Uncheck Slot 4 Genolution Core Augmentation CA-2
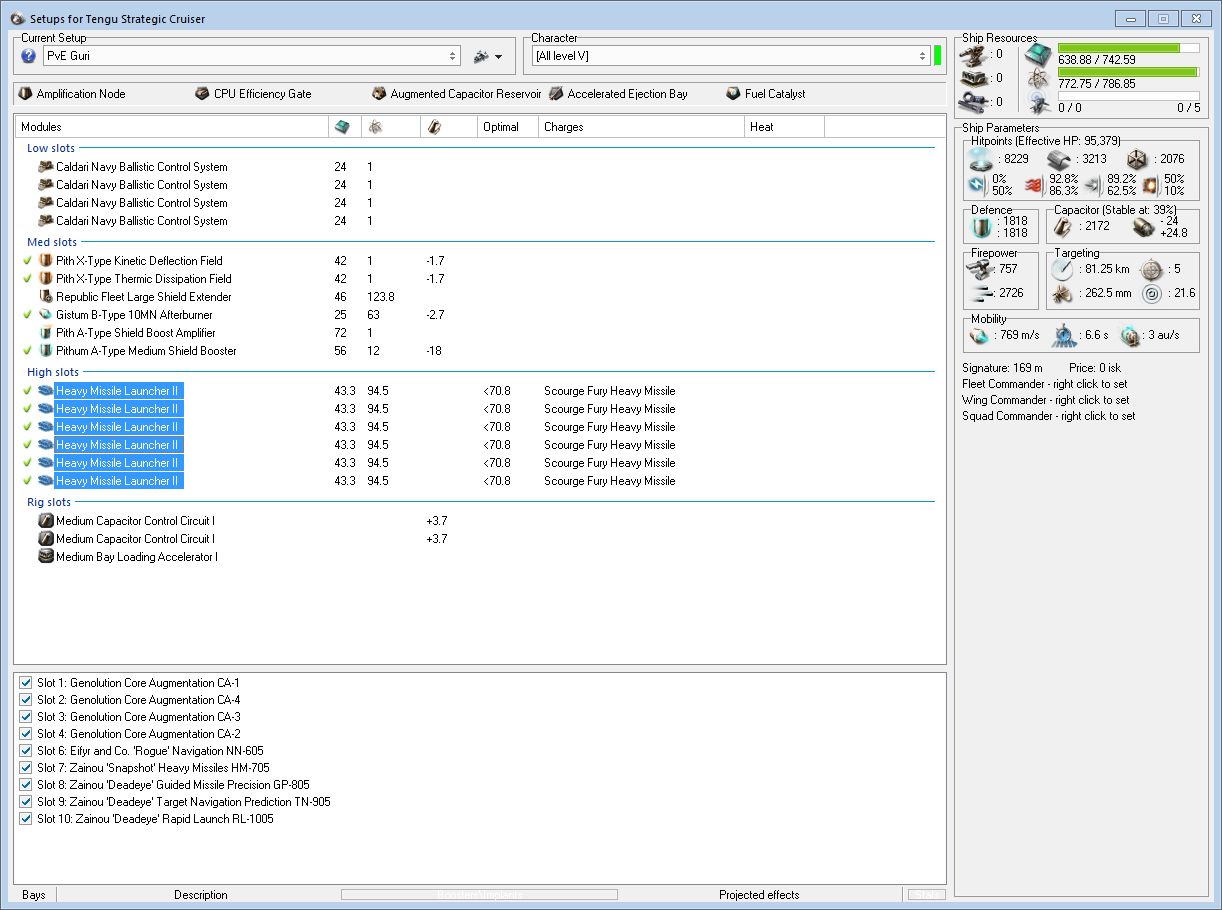The image size is (1222, 910). [x=26, y=734]
